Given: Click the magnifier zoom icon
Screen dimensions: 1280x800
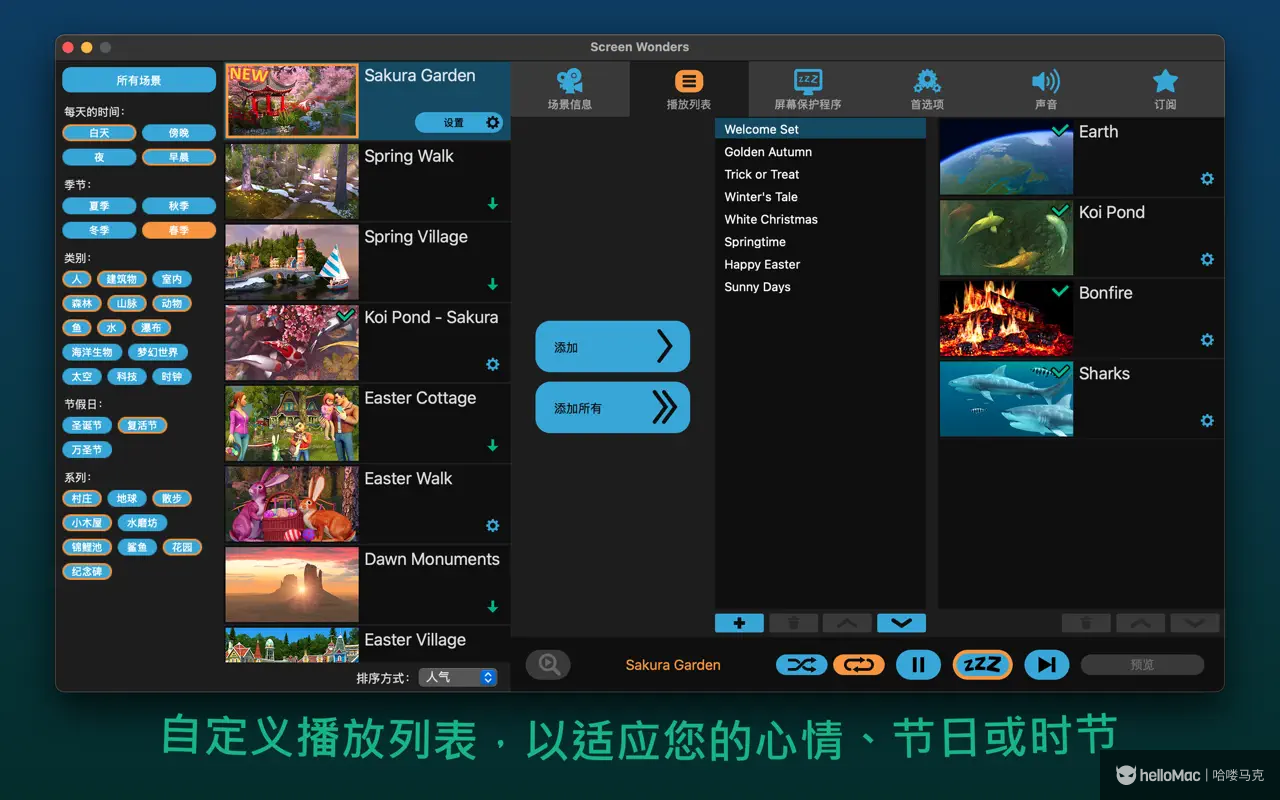Looking at the screenshot, I should coord(548,664).
